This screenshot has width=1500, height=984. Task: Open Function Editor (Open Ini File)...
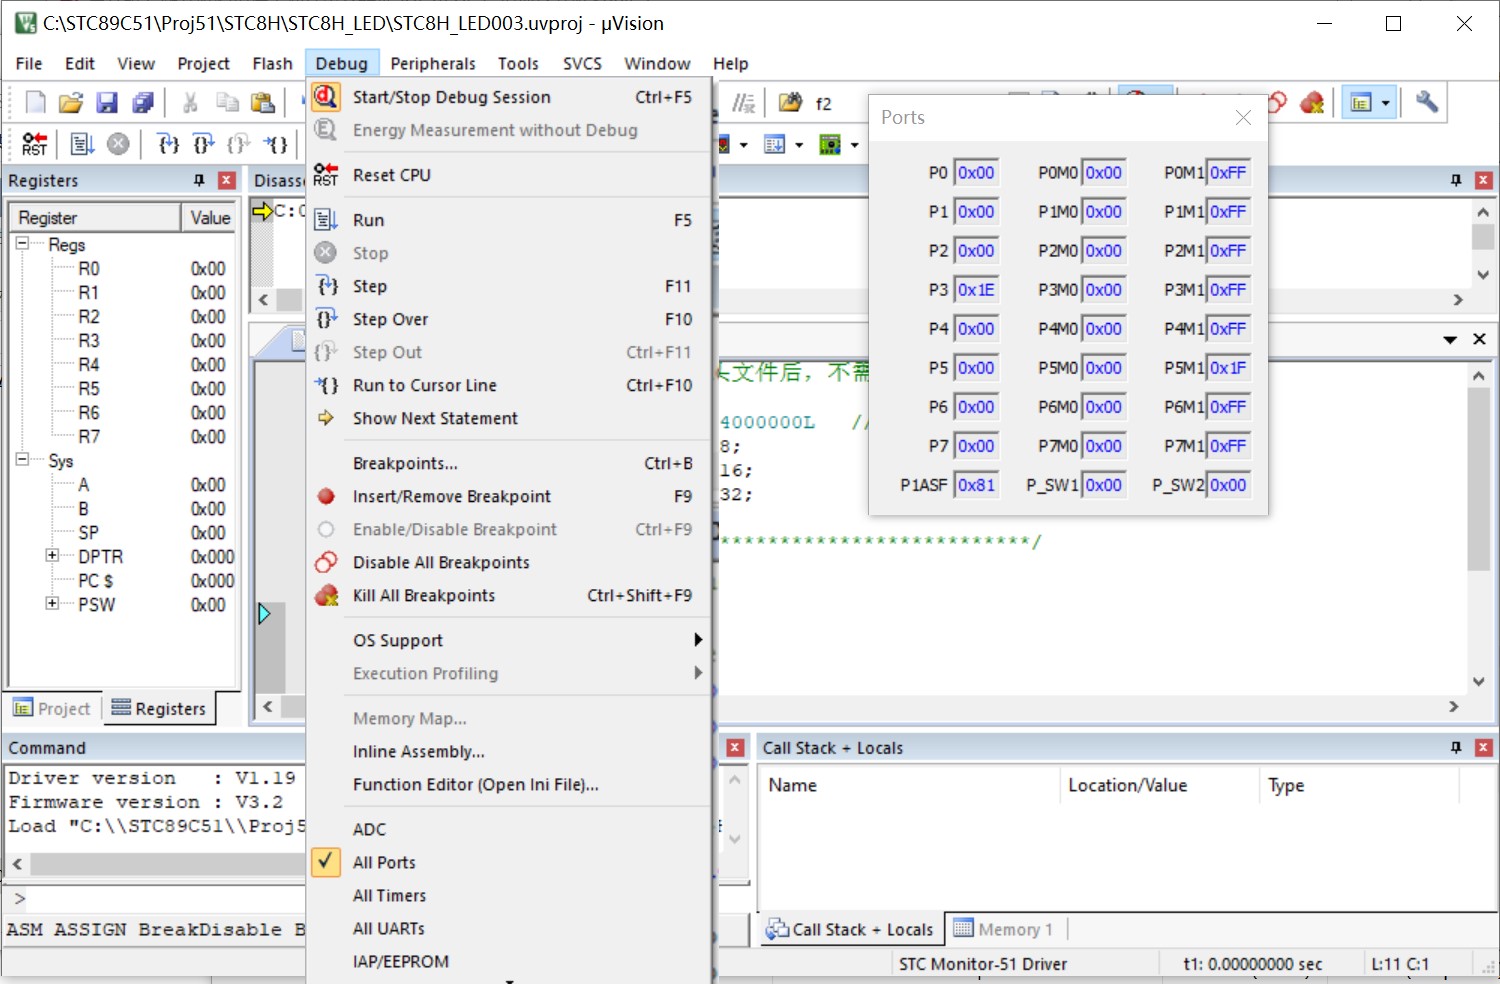(508, 784)
